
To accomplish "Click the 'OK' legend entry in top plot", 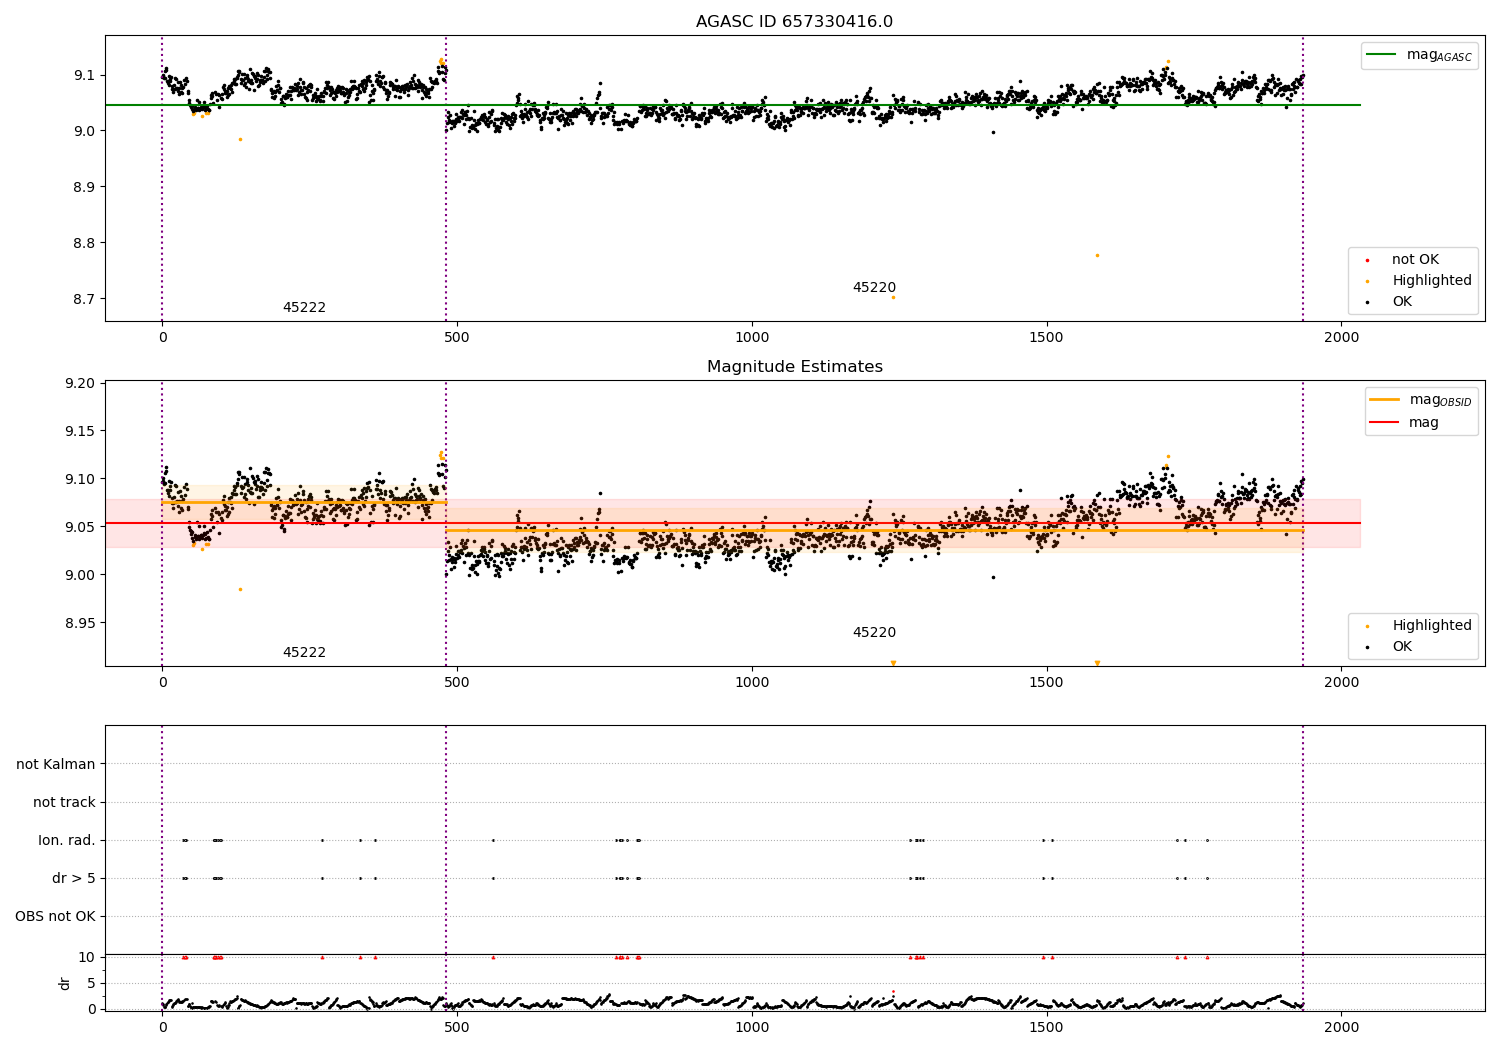I will click(1402, 302).
